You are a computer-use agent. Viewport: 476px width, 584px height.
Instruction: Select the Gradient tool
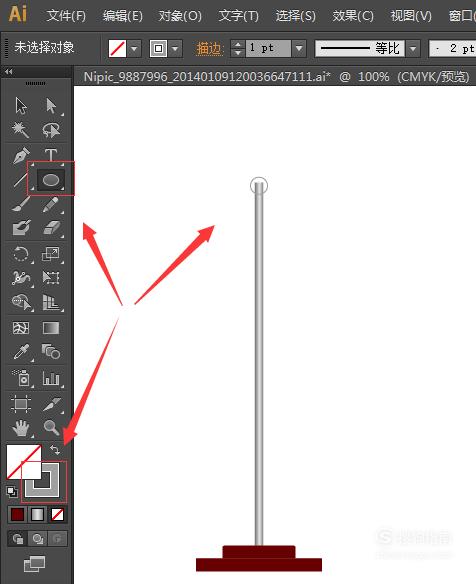(x=51, y=328)
